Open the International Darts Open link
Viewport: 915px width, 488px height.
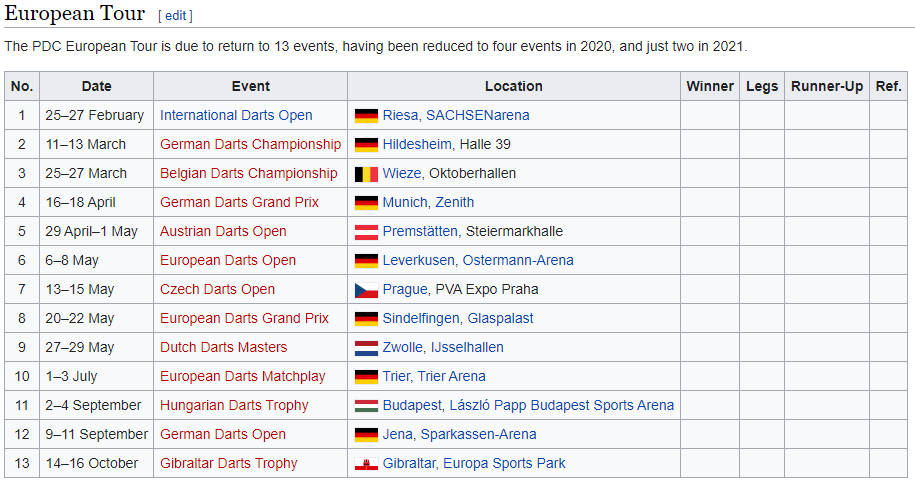236,116
